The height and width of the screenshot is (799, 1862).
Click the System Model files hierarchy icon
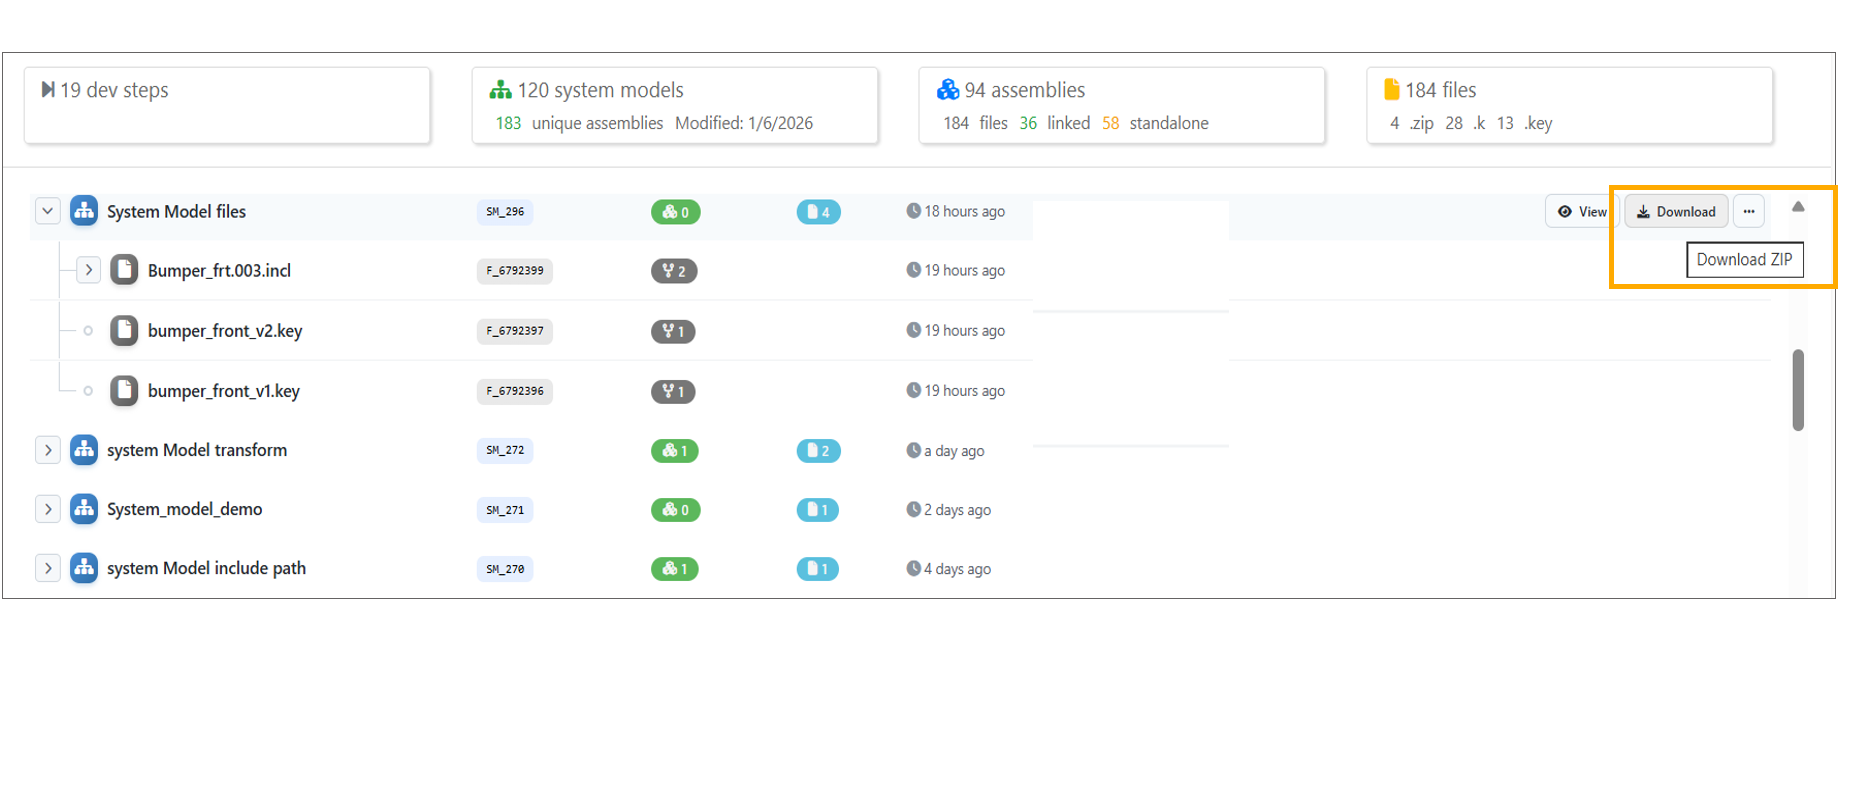pos(84,211)
